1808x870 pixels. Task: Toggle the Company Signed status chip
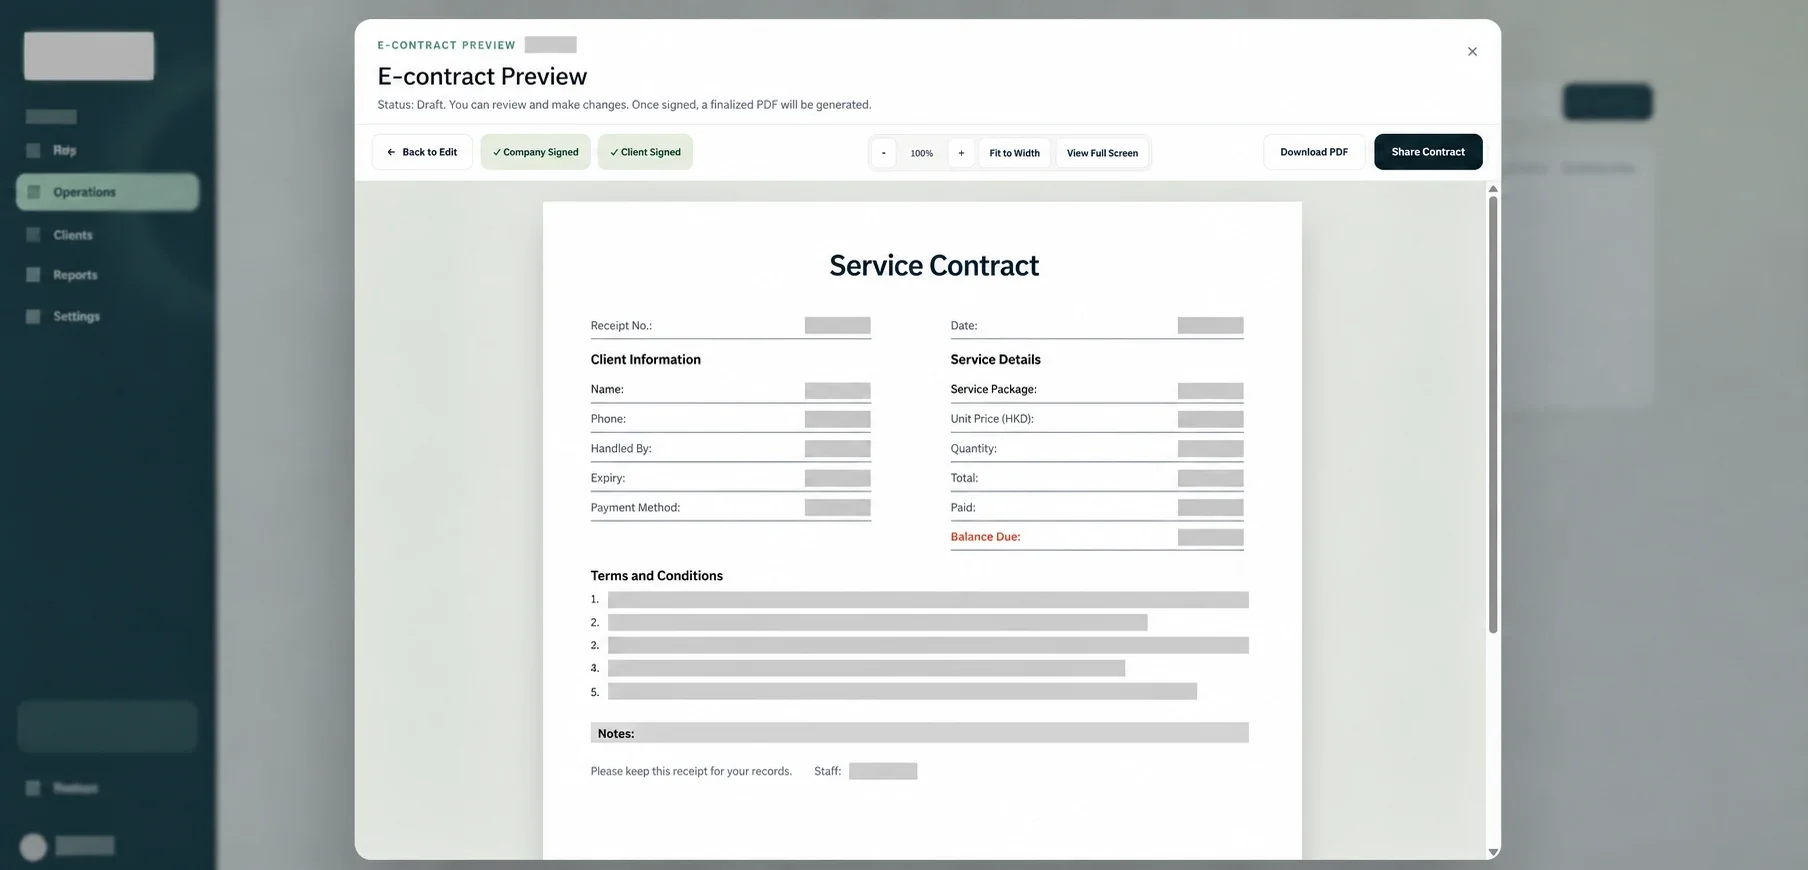tap(536, 152)
